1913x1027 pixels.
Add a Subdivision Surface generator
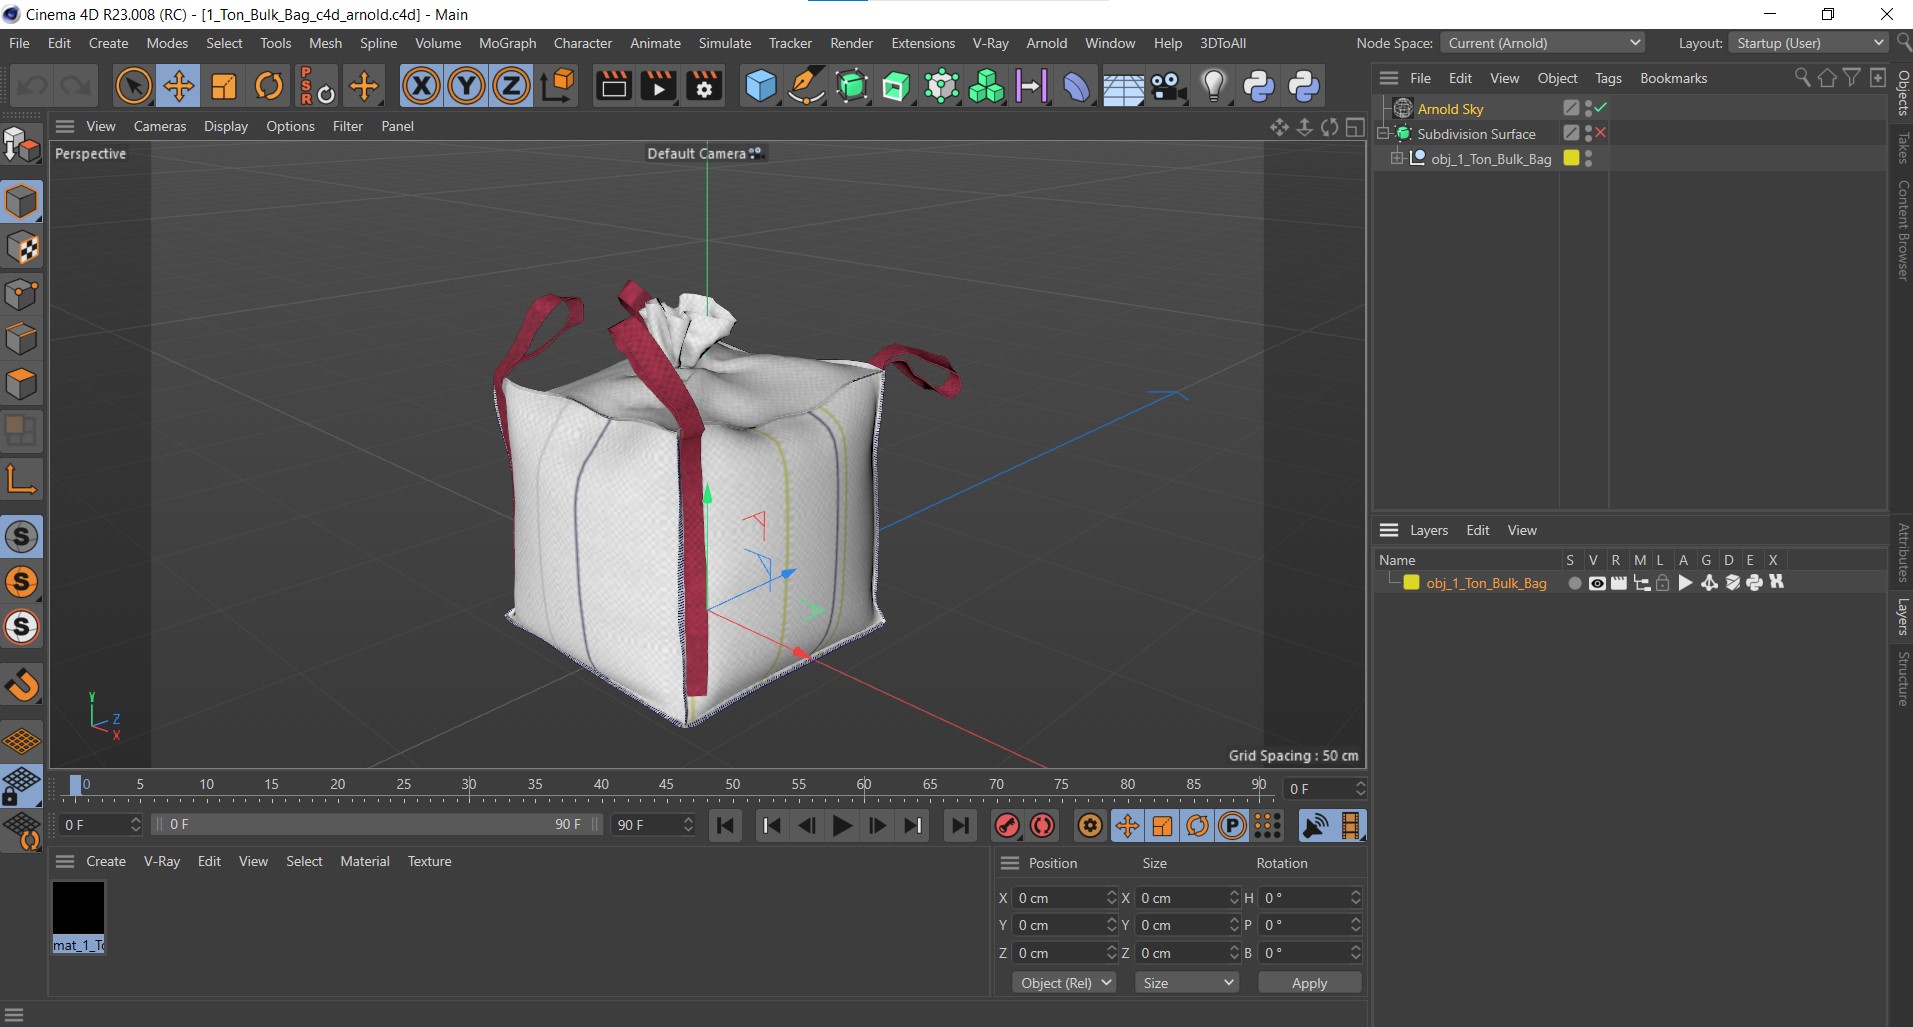[851, 86]
